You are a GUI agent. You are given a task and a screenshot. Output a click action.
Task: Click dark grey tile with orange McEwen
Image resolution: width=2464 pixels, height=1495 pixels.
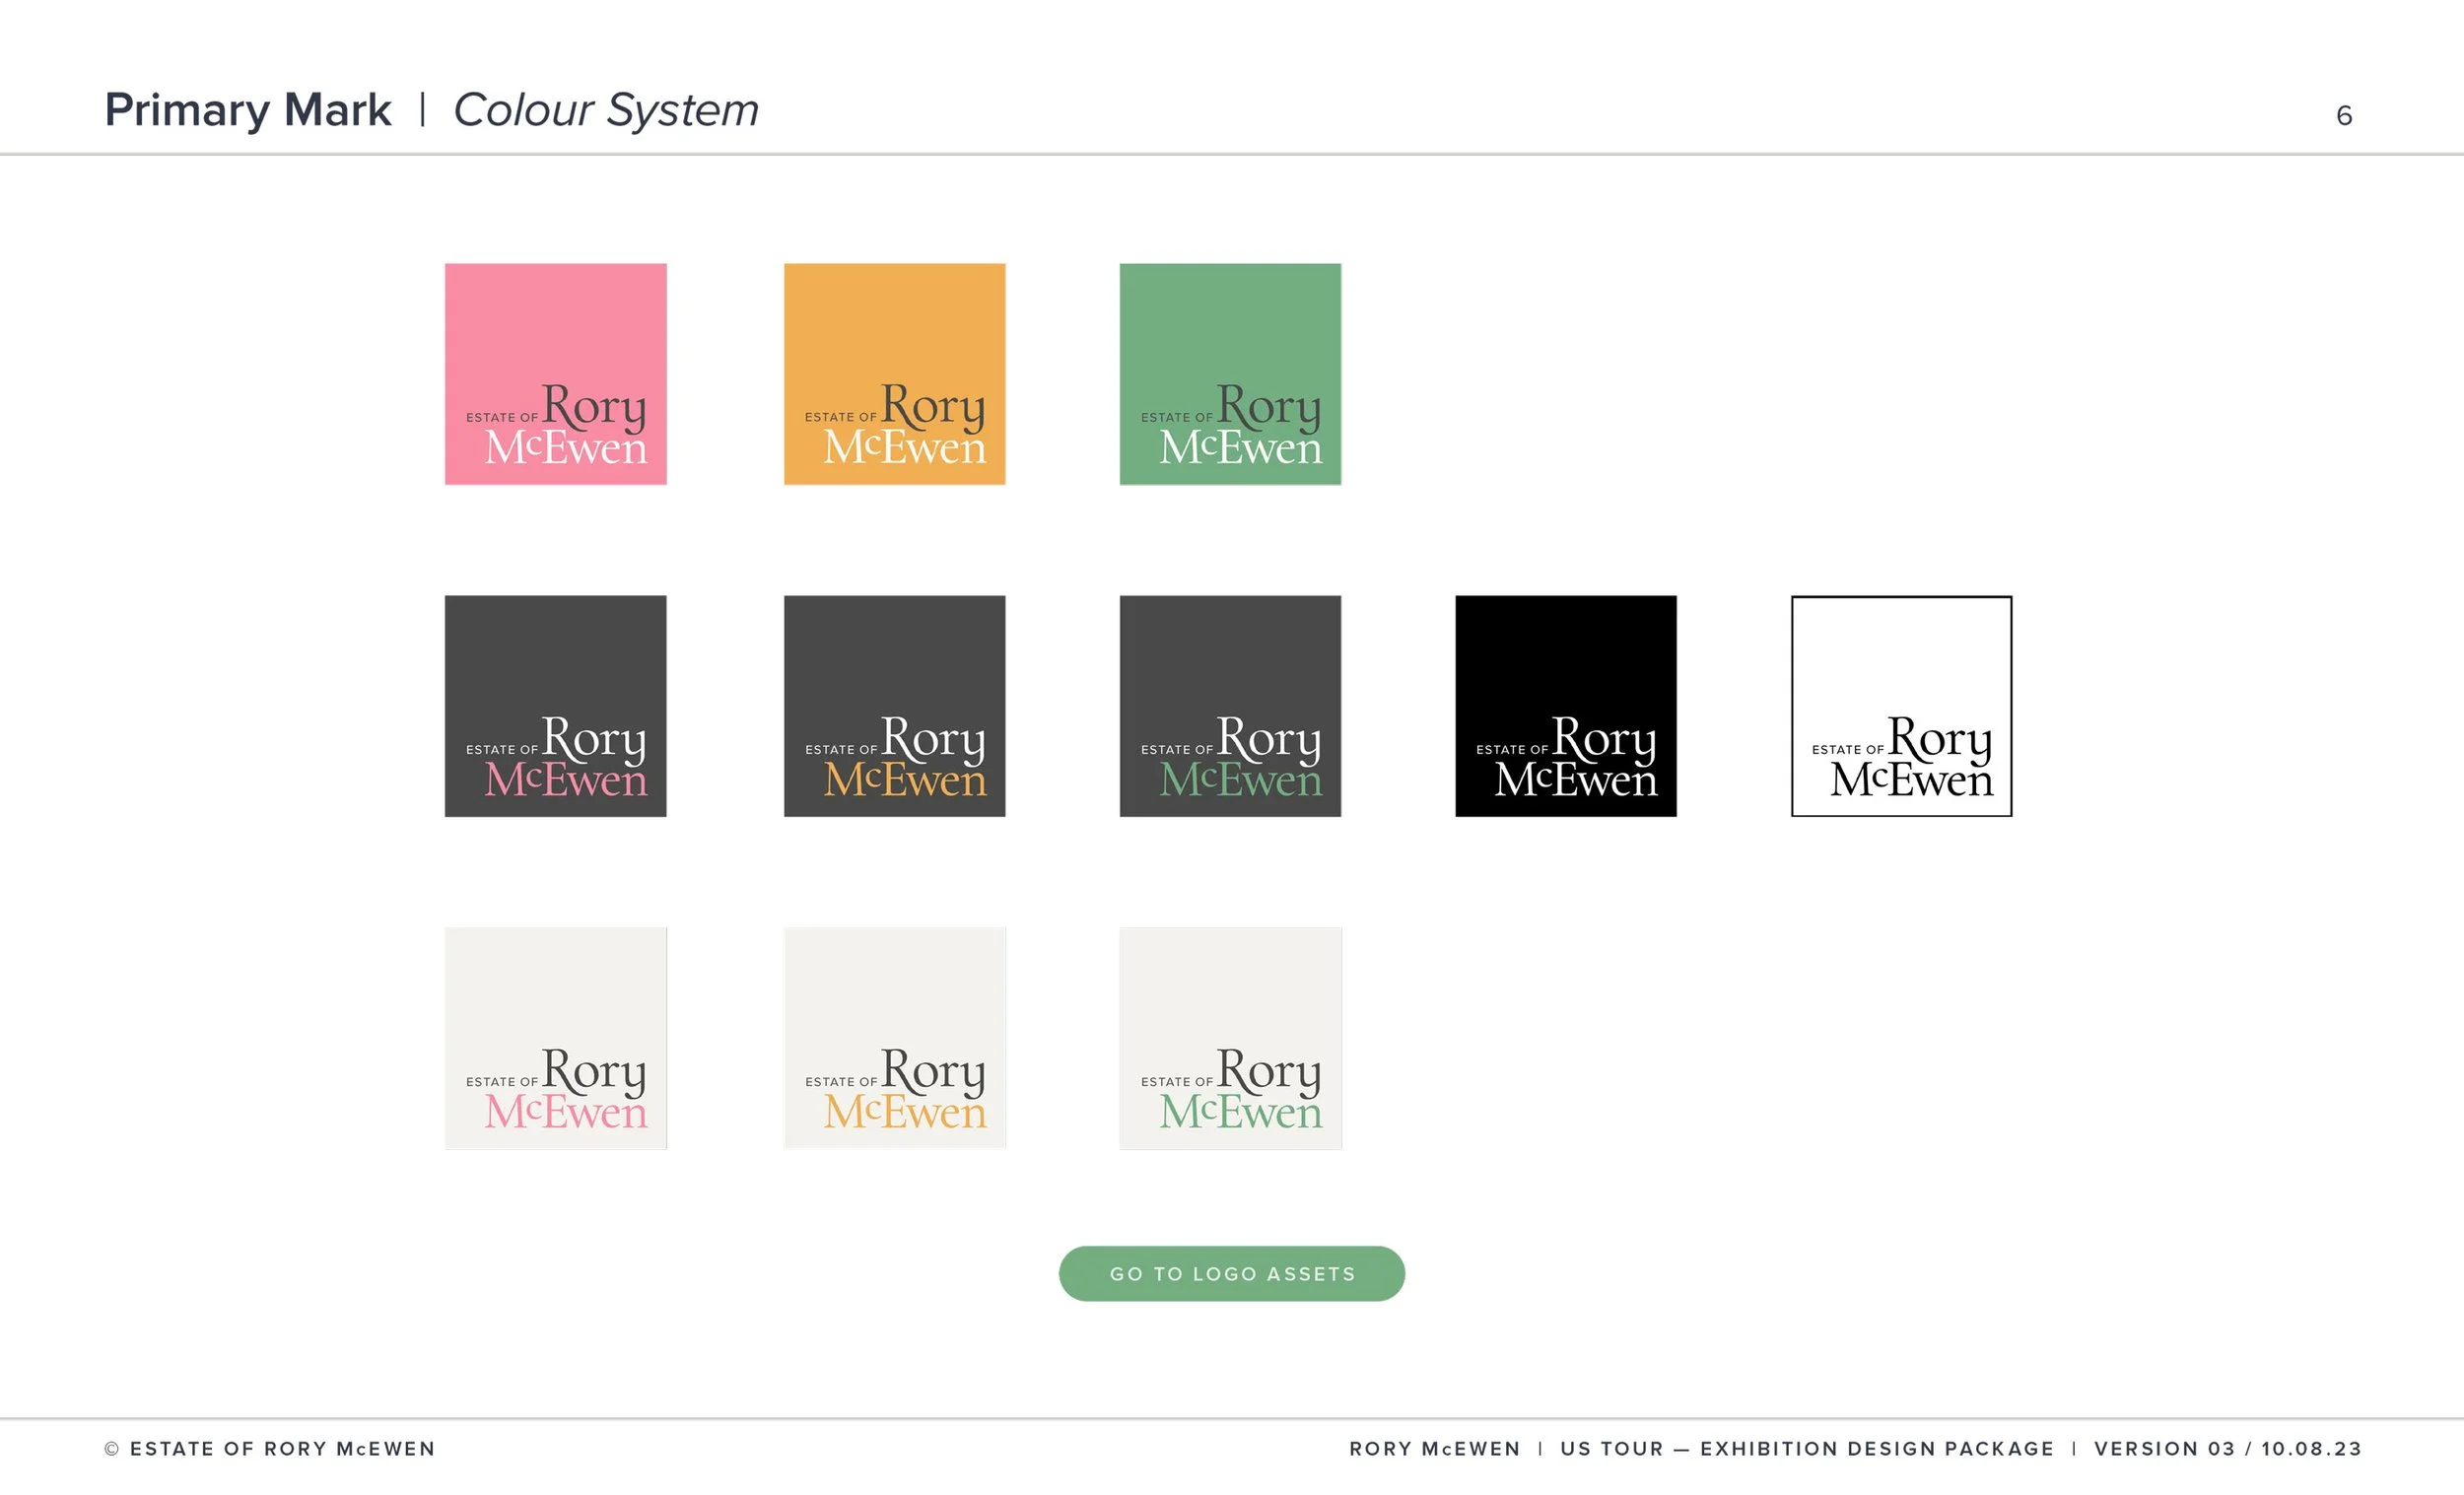[894, 705]
